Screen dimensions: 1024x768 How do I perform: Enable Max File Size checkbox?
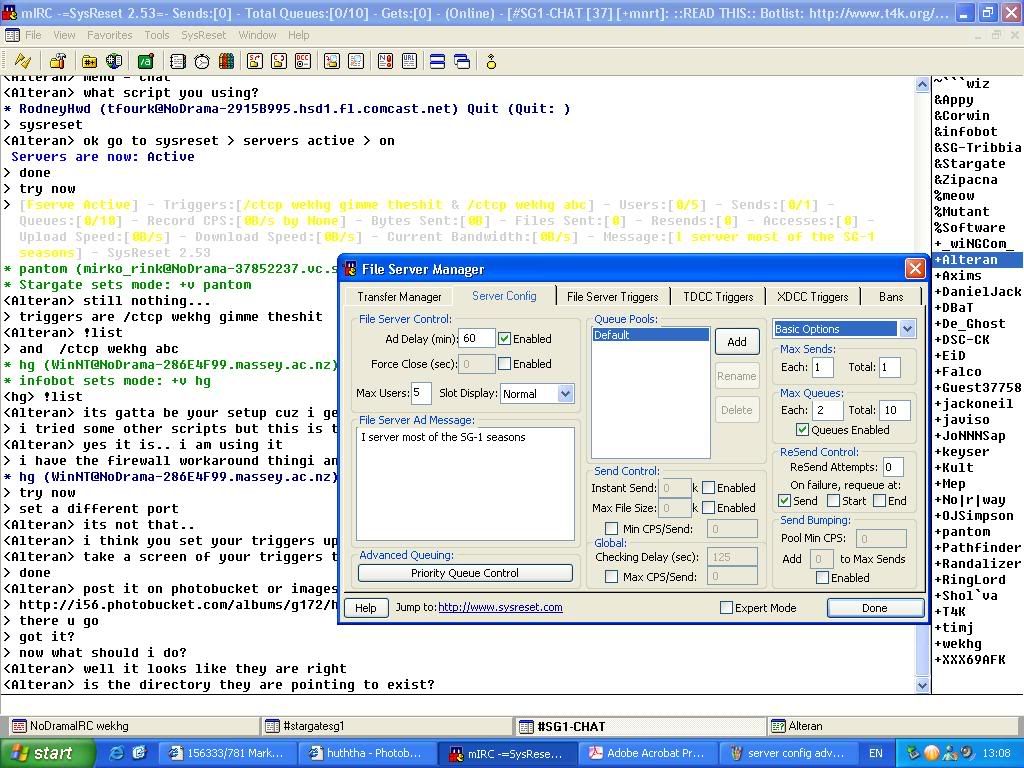point(708,507)
